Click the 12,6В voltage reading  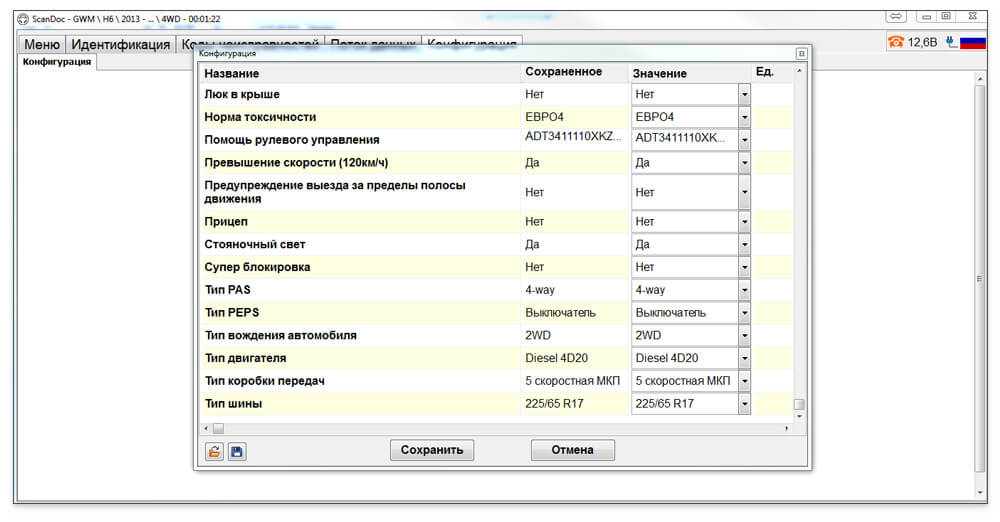pyautogui.click(x=922, y=42)
